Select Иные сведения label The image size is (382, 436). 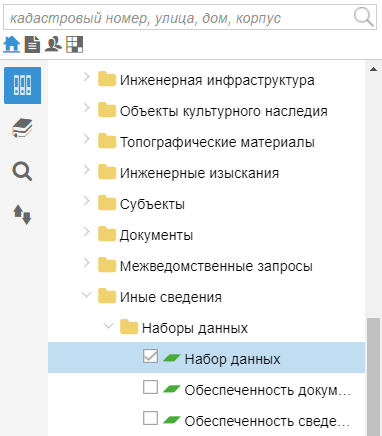171,297
